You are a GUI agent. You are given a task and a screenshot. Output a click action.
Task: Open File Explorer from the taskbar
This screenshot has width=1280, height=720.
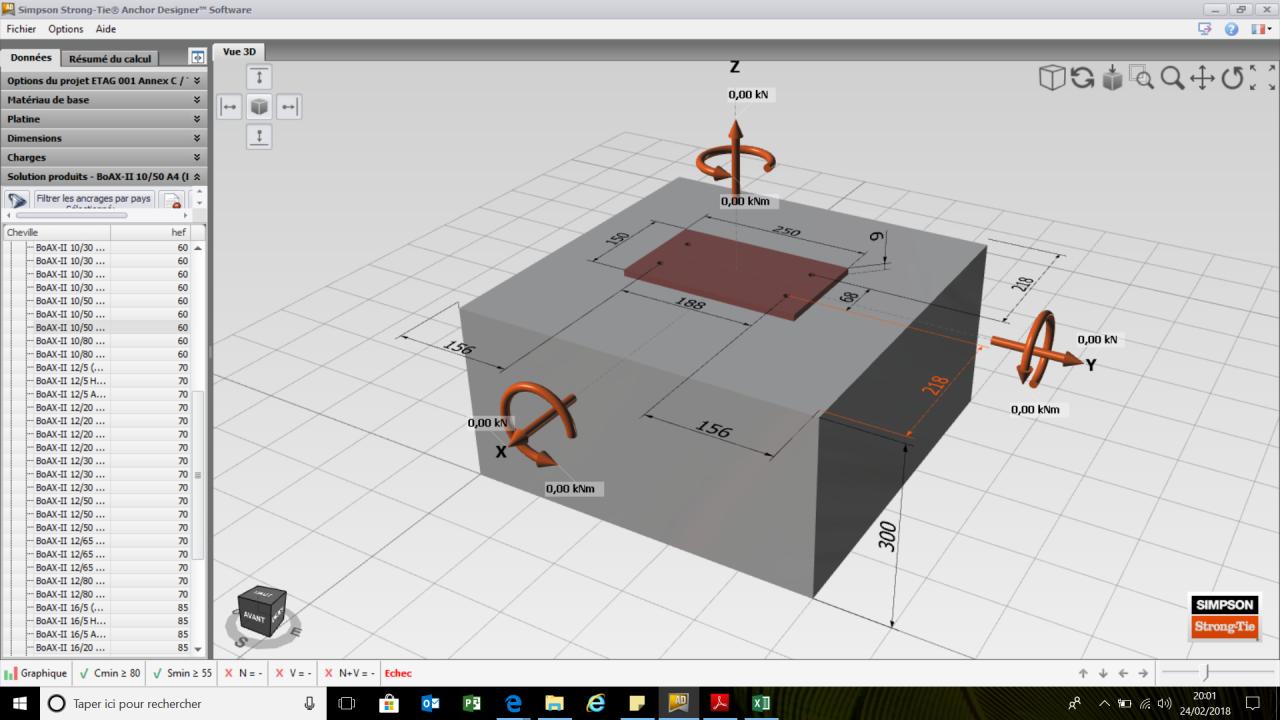pos(554,703)
